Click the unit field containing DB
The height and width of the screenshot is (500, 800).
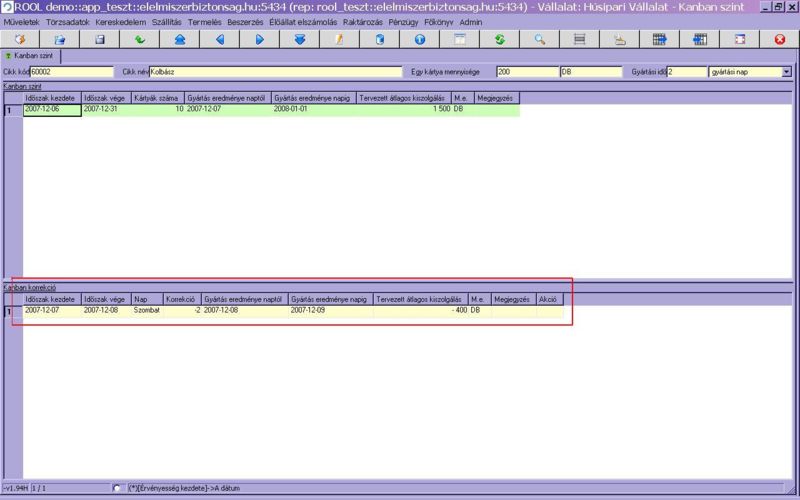pos(591,72)
